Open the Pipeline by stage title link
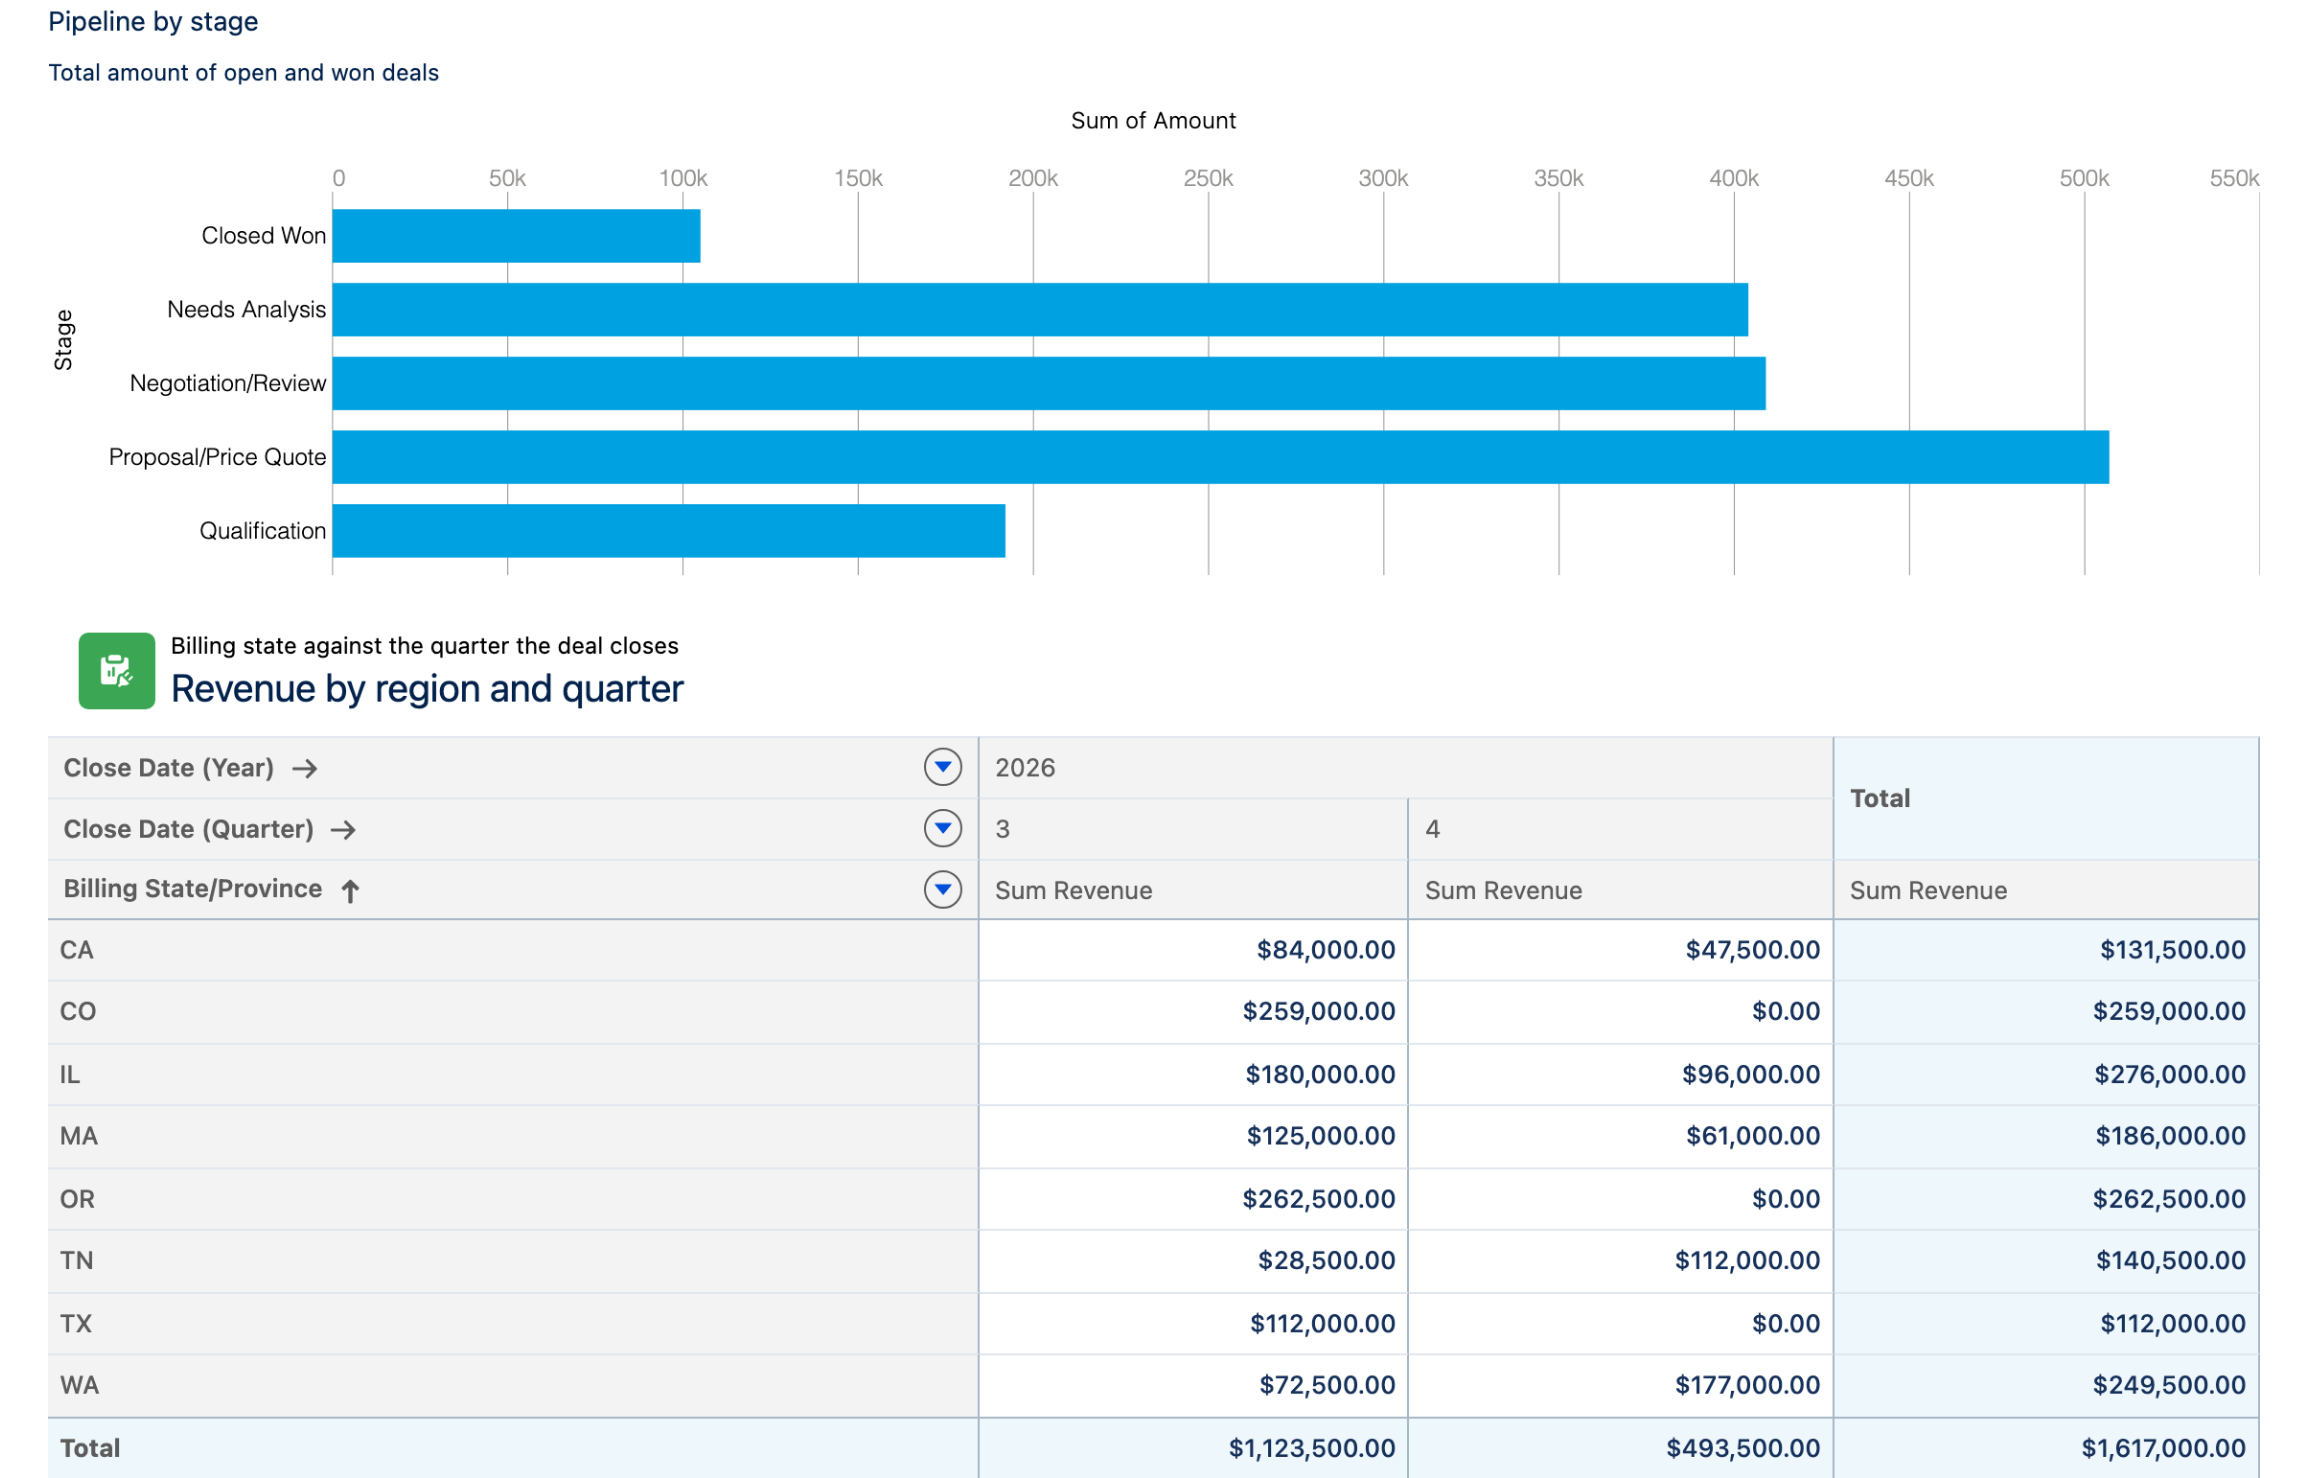The width and height of the screenshot is (2308, 1478). [x=153, y=22]
